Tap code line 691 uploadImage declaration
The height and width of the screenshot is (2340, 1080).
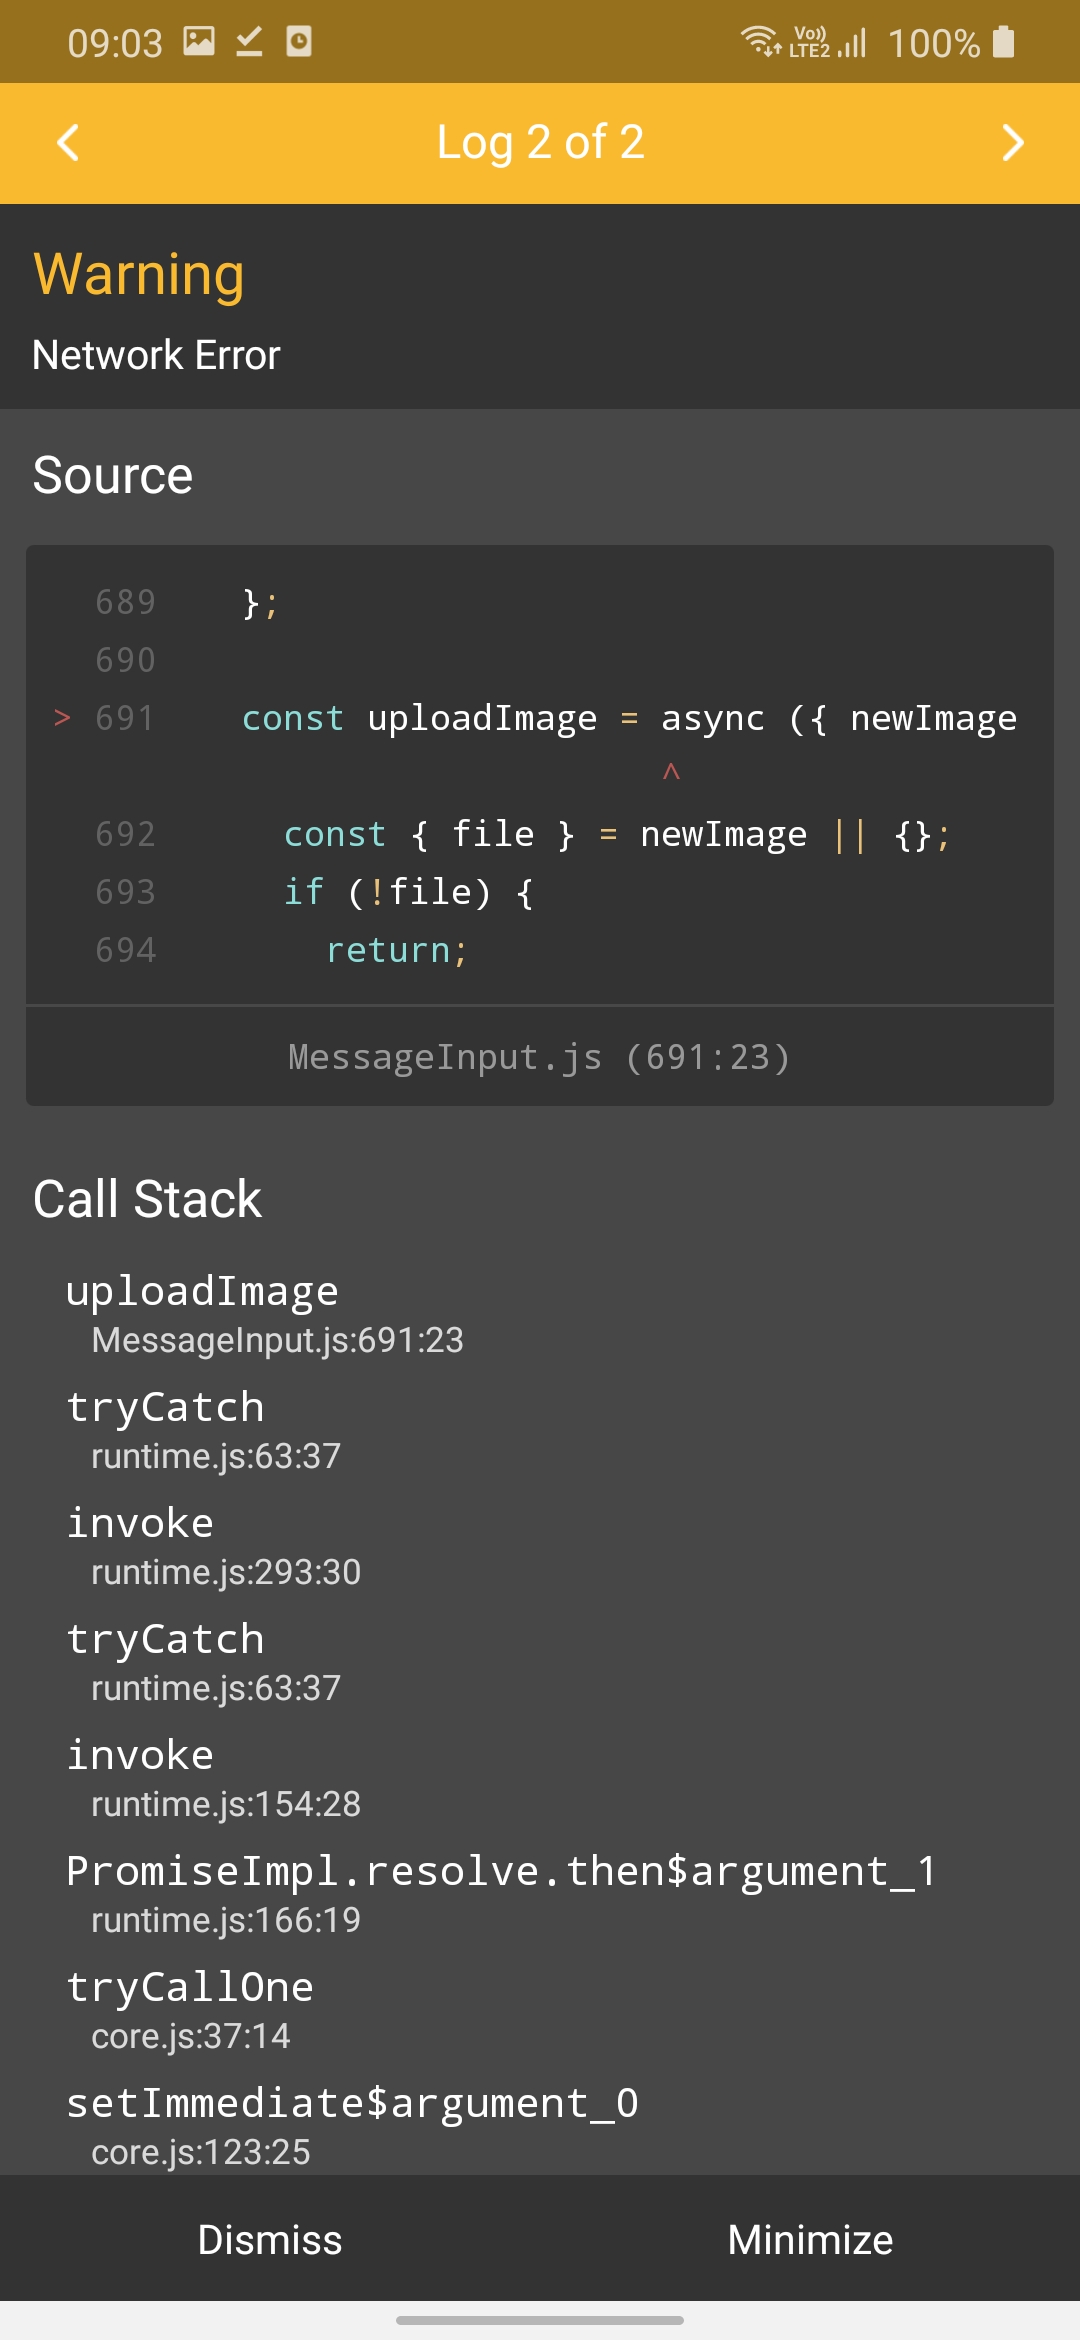click(x=629, y=718)
